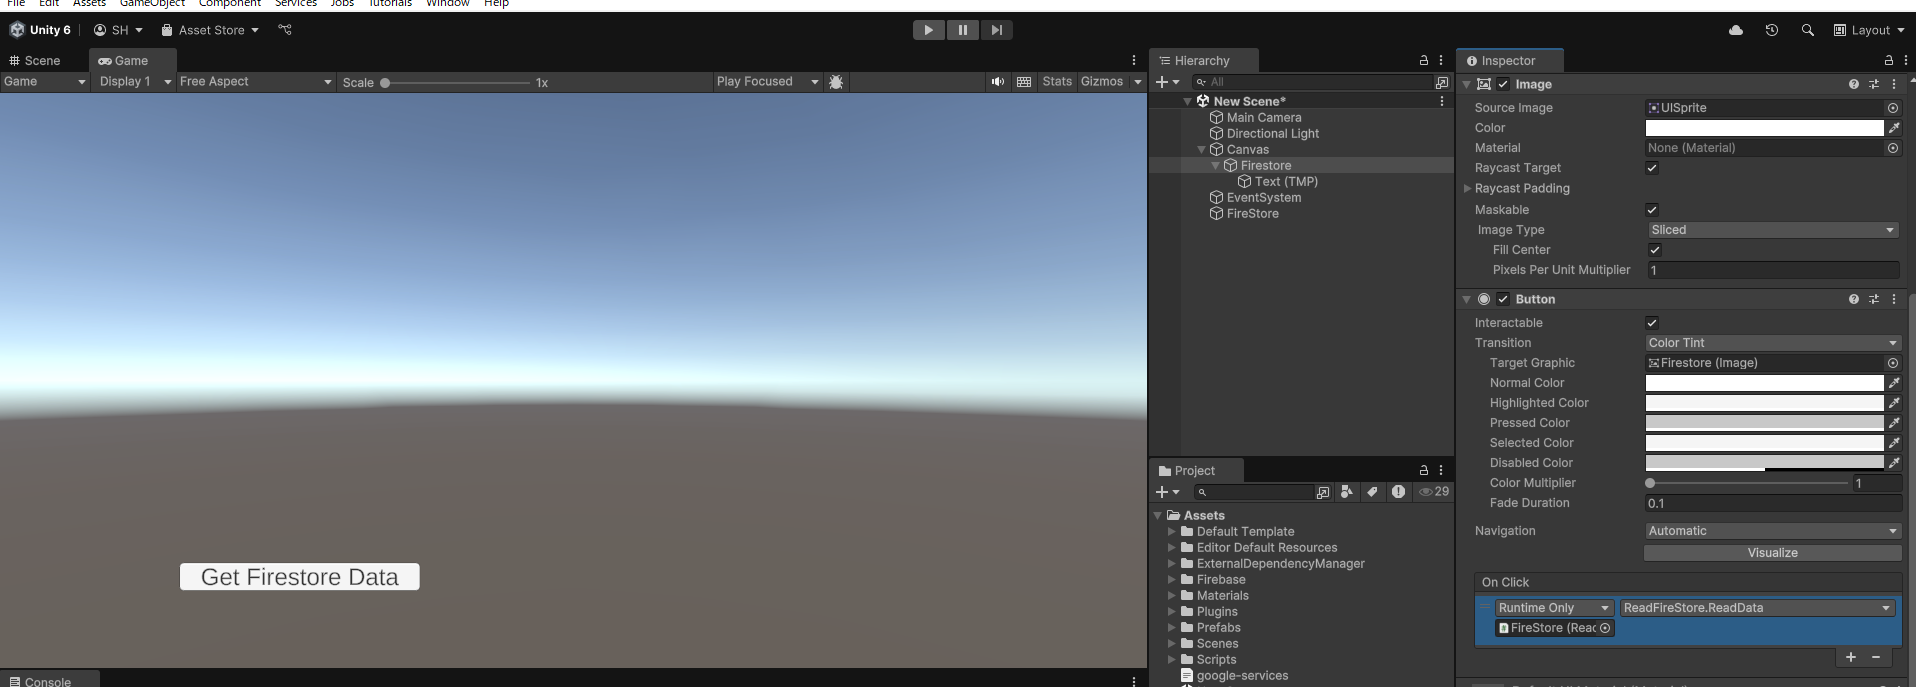Open the Layout dropdown
1916x687 pixels.
pos(1869,30)
